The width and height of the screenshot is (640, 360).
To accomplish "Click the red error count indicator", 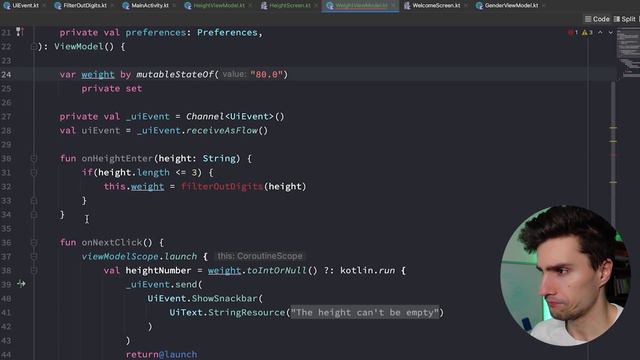I will [x=573, y=32].
